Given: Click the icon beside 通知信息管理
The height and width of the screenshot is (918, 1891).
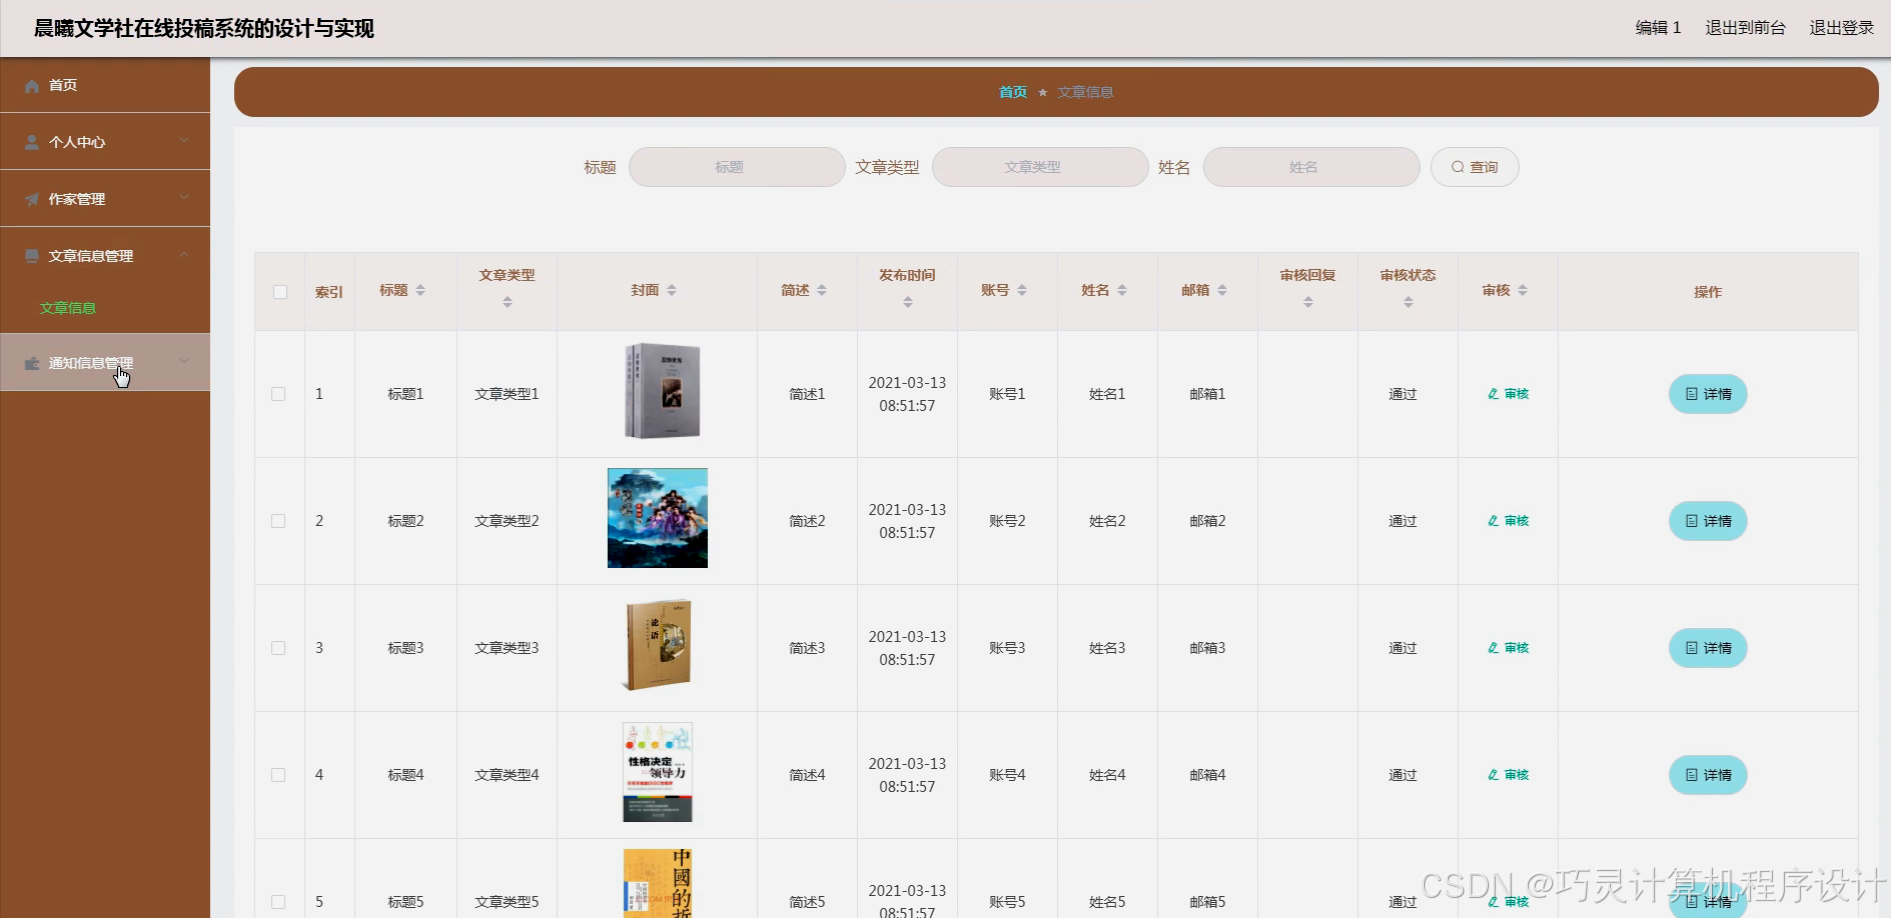Looking at the screenshot, I should [32, 364].
